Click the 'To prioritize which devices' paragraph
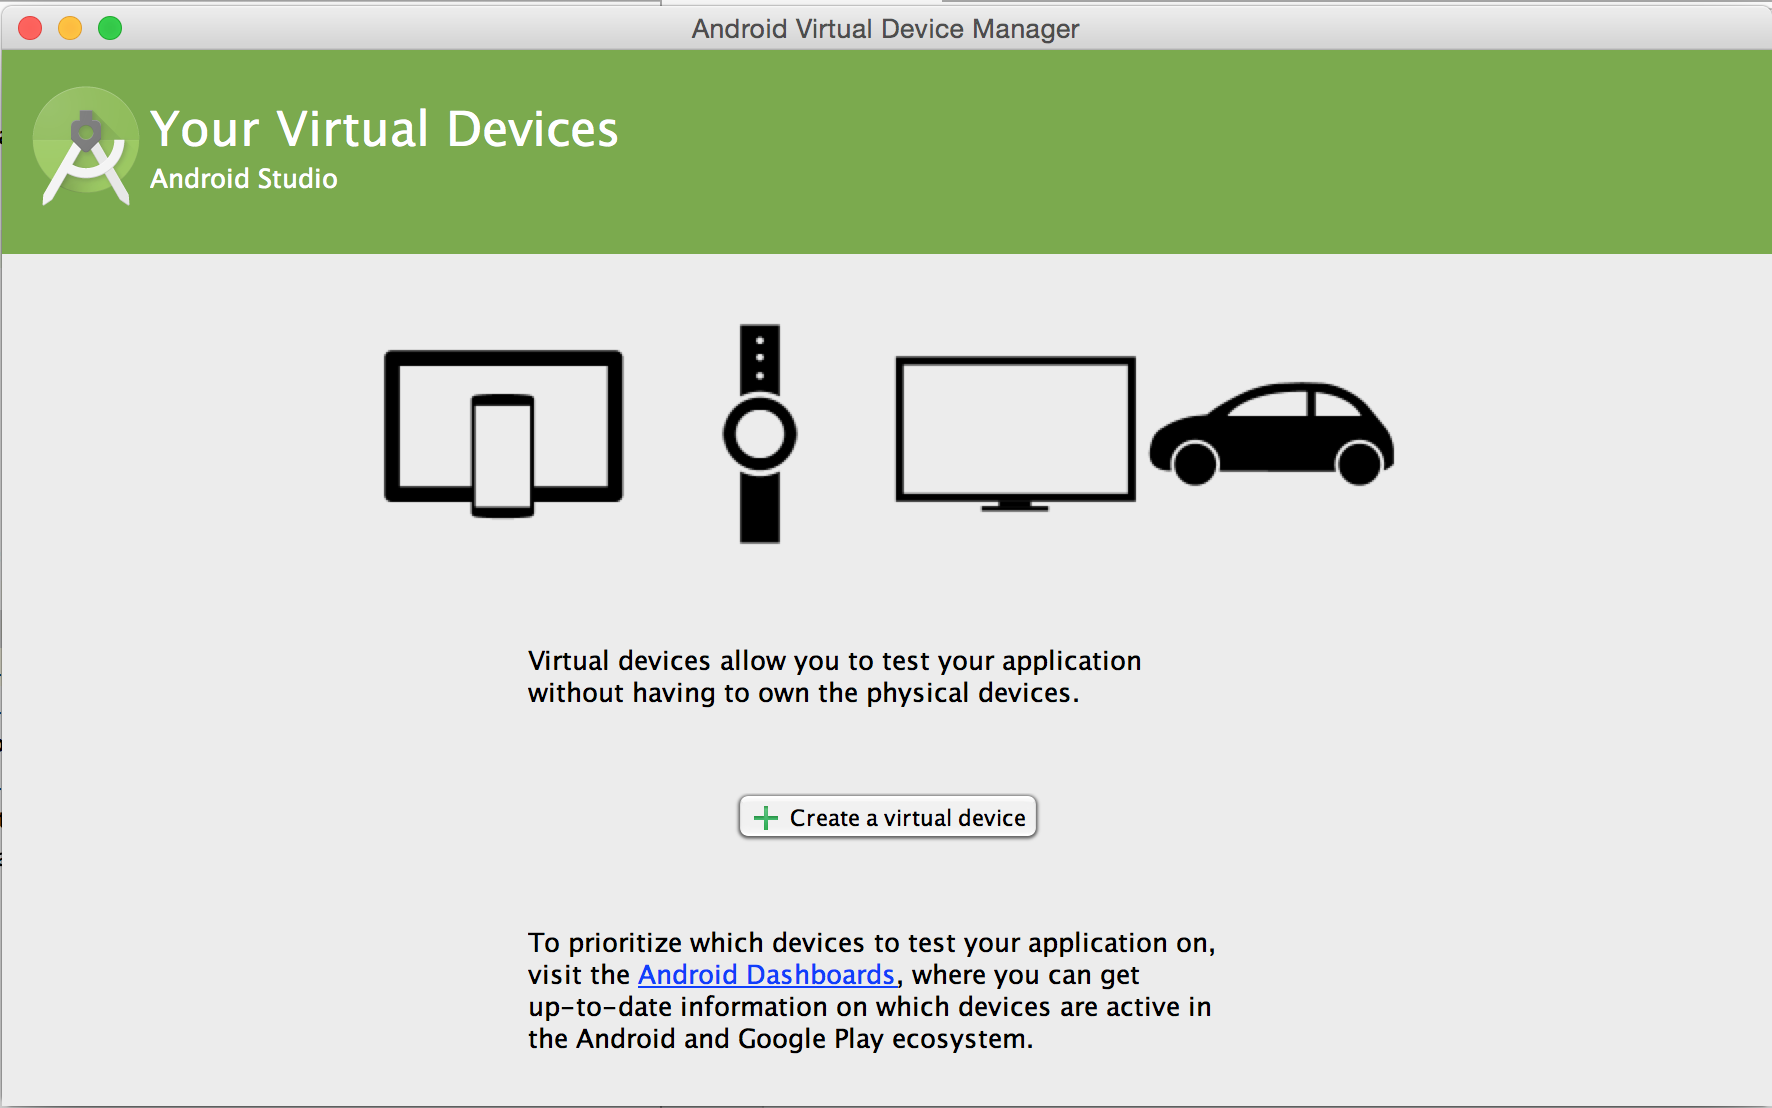 click(x=871, y=991)
